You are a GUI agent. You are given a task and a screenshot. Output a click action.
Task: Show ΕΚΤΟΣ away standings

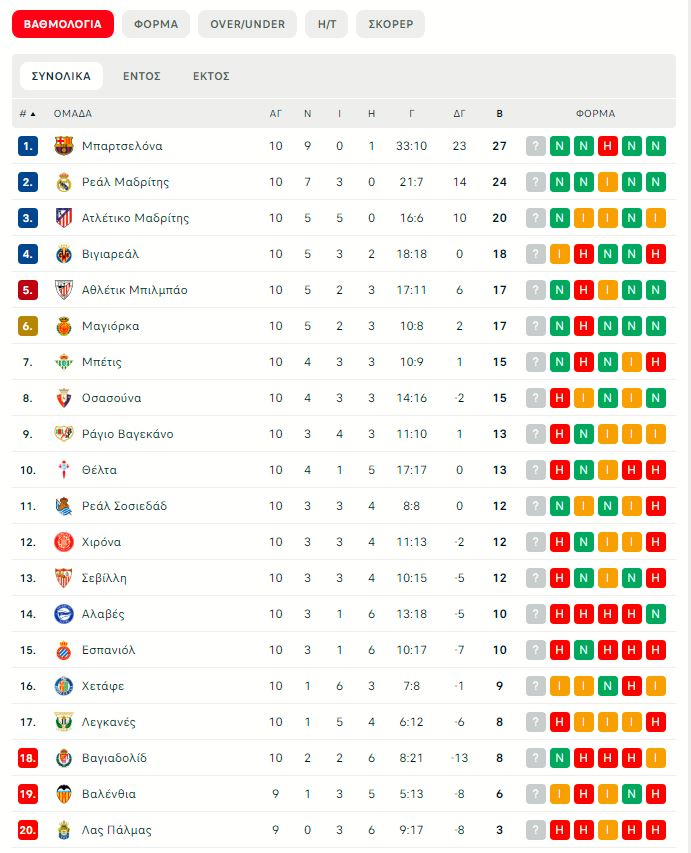pyautogui.click(x=211, y=76)
